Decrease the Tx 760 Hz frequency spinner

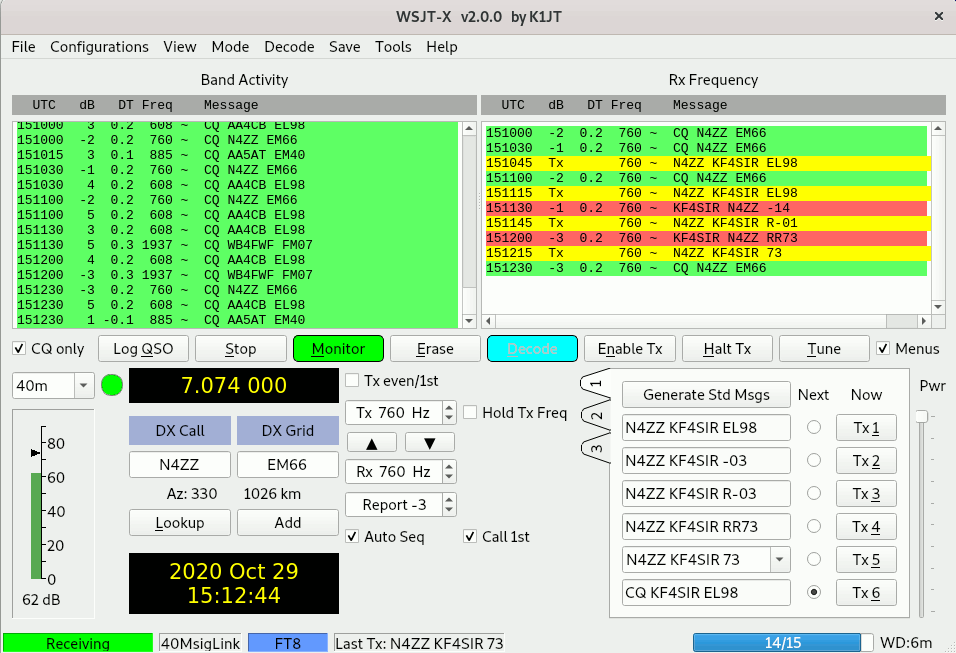[x=449, y=418]
